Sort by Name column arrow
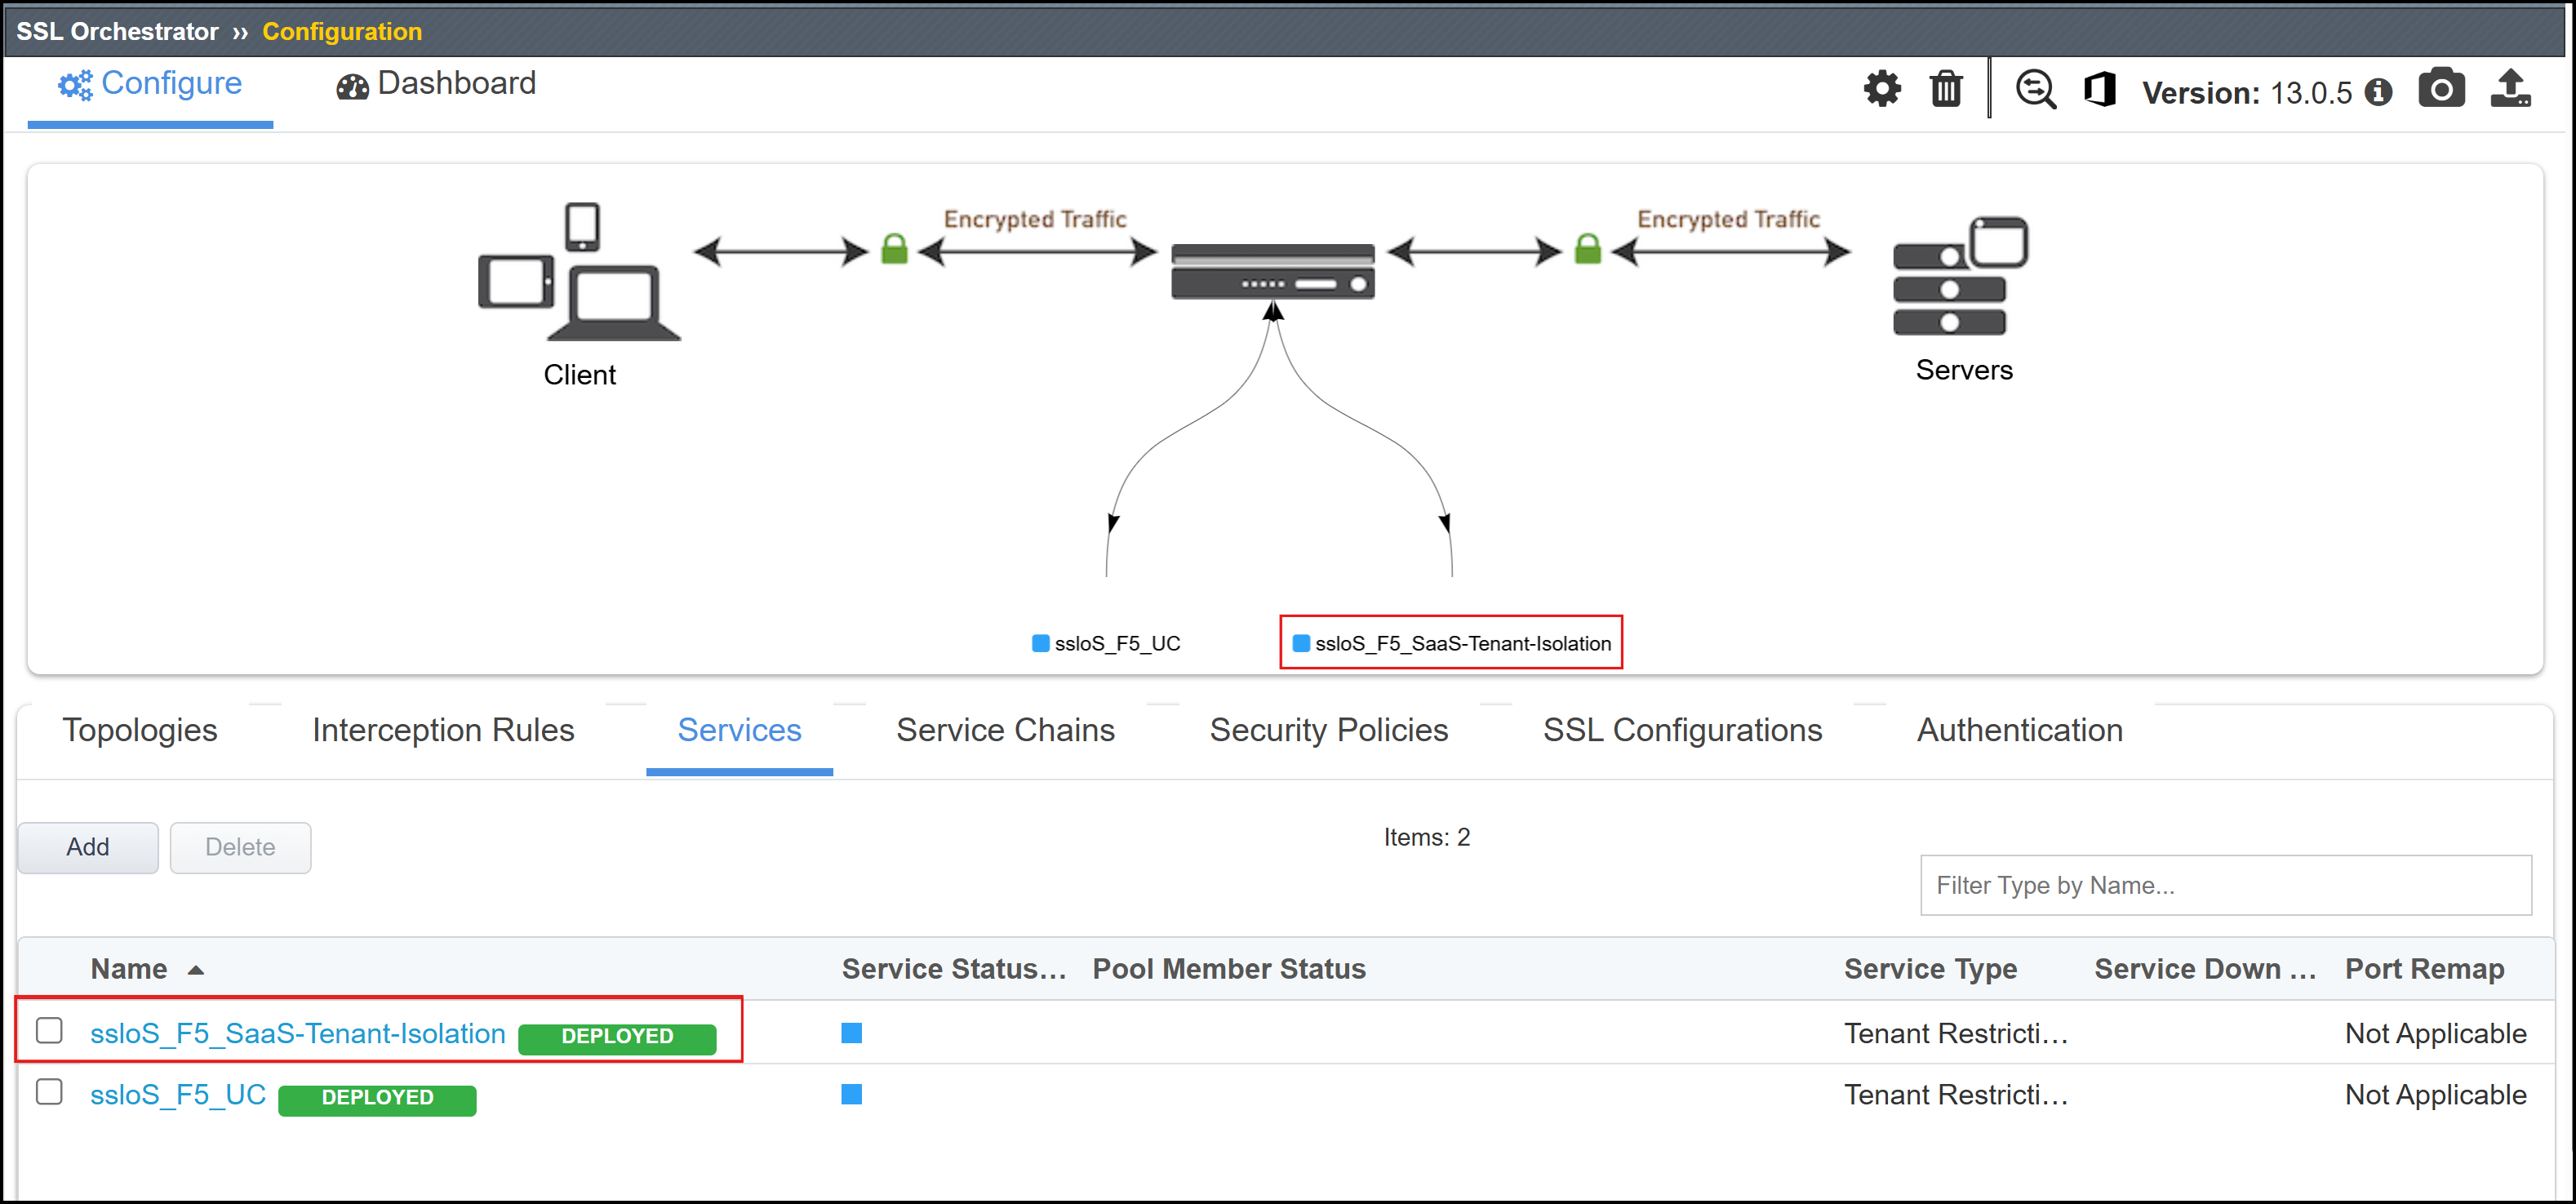2576x1204 pixels. (x=196, y=970)
